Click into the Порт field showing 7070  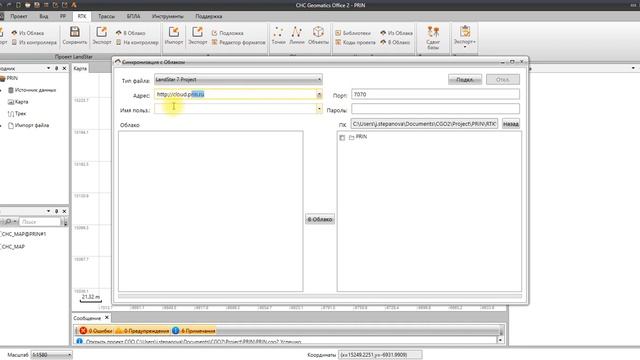pyautogui.click(x=435, y=94)
